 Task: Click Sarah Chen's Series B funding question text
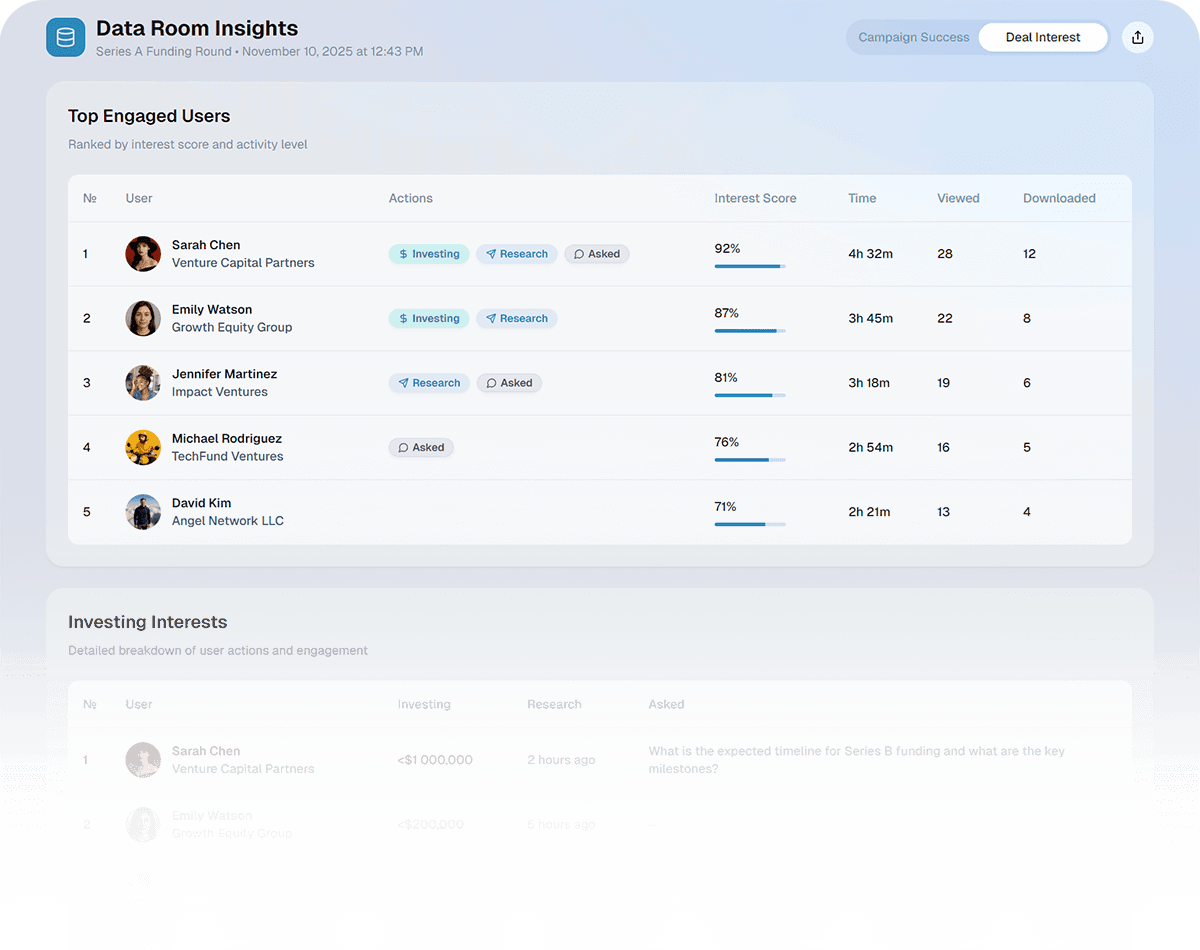[x=857, y=760]
